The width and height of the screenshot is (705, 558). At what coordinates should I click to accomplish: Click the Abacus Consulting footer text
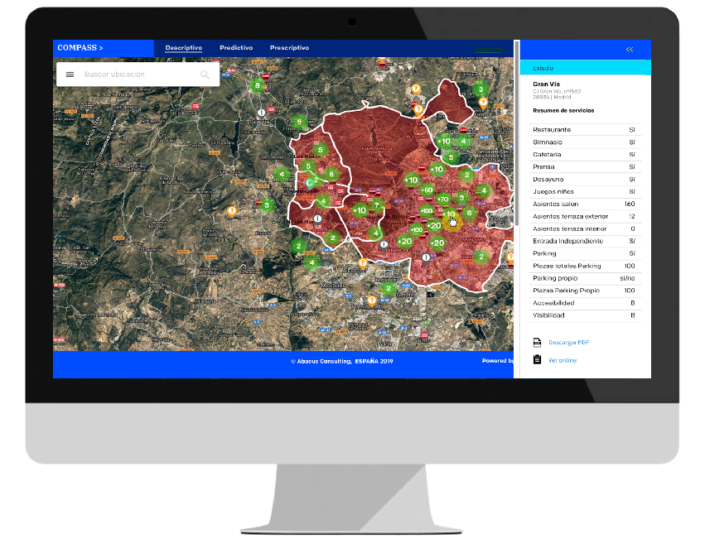click(x=342, y=361)
